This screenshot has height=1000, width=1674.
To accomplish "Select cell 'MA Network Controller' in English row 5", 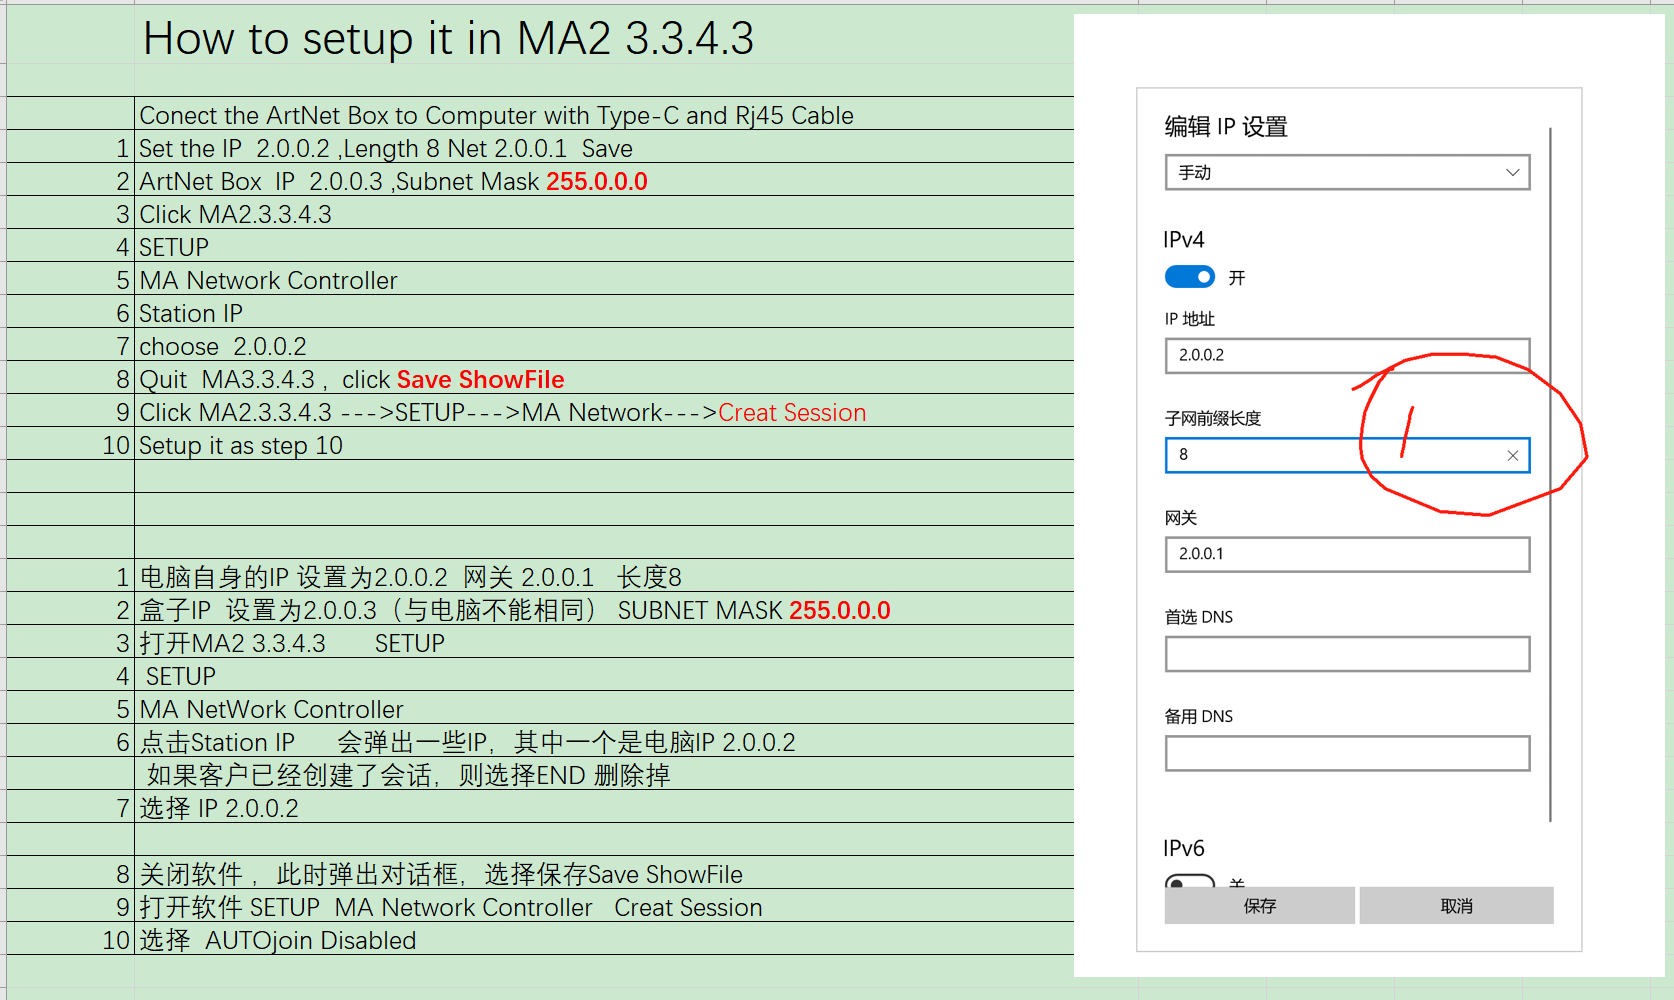I will click(x=604, y=279).
